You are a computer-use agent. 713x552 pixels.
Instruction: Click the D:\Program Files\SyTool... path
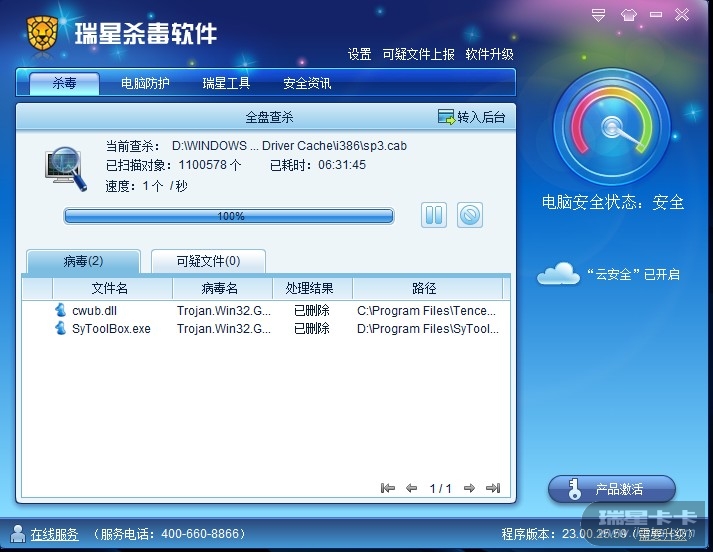[x=428, y=328]
